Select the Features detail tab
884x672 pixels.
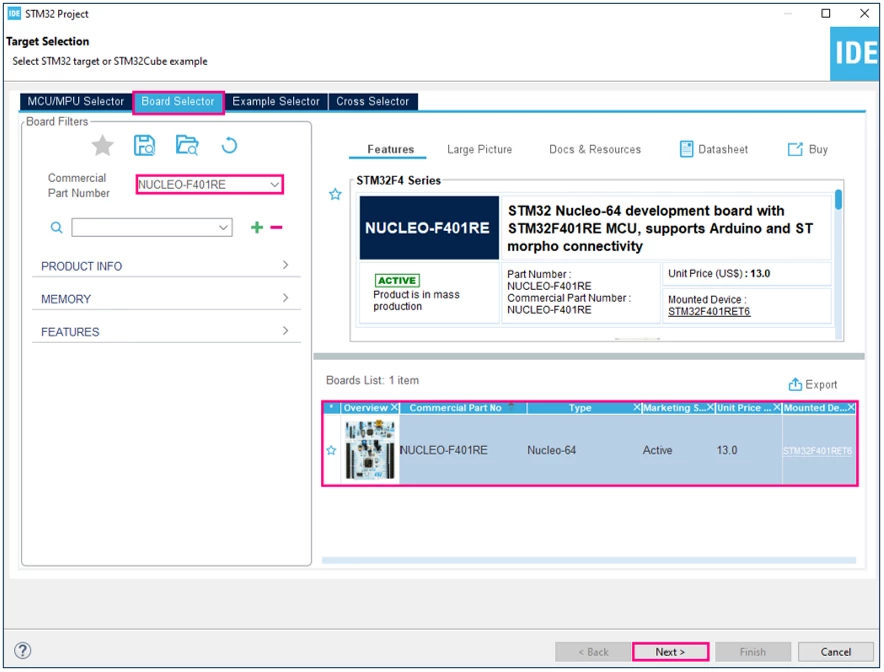click(x=390, y=149)
